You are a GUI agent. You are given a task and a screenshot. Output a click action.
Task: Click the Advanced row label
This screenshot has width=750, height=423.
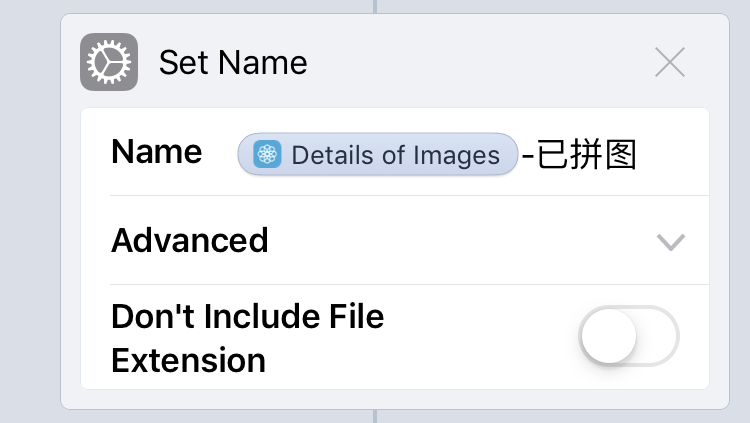pos(190,241)
